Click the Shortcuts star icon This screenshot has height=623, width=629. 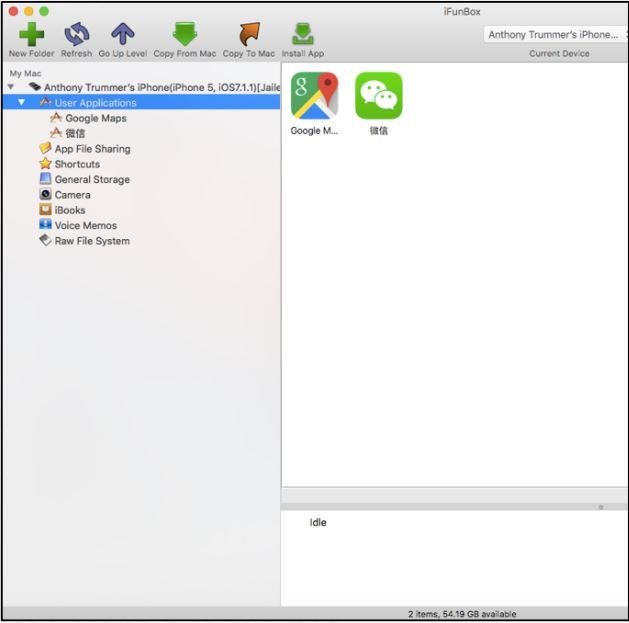point(45,163)
